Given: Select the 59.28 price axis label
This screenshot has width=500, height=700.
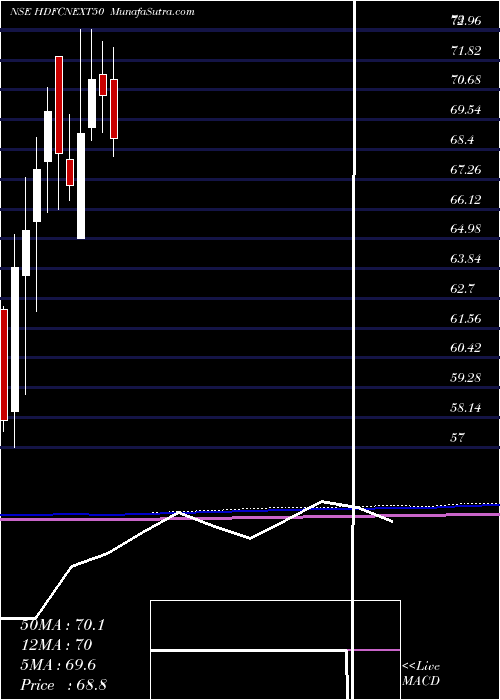Looking at the screenshot, I should coord(466,378).
